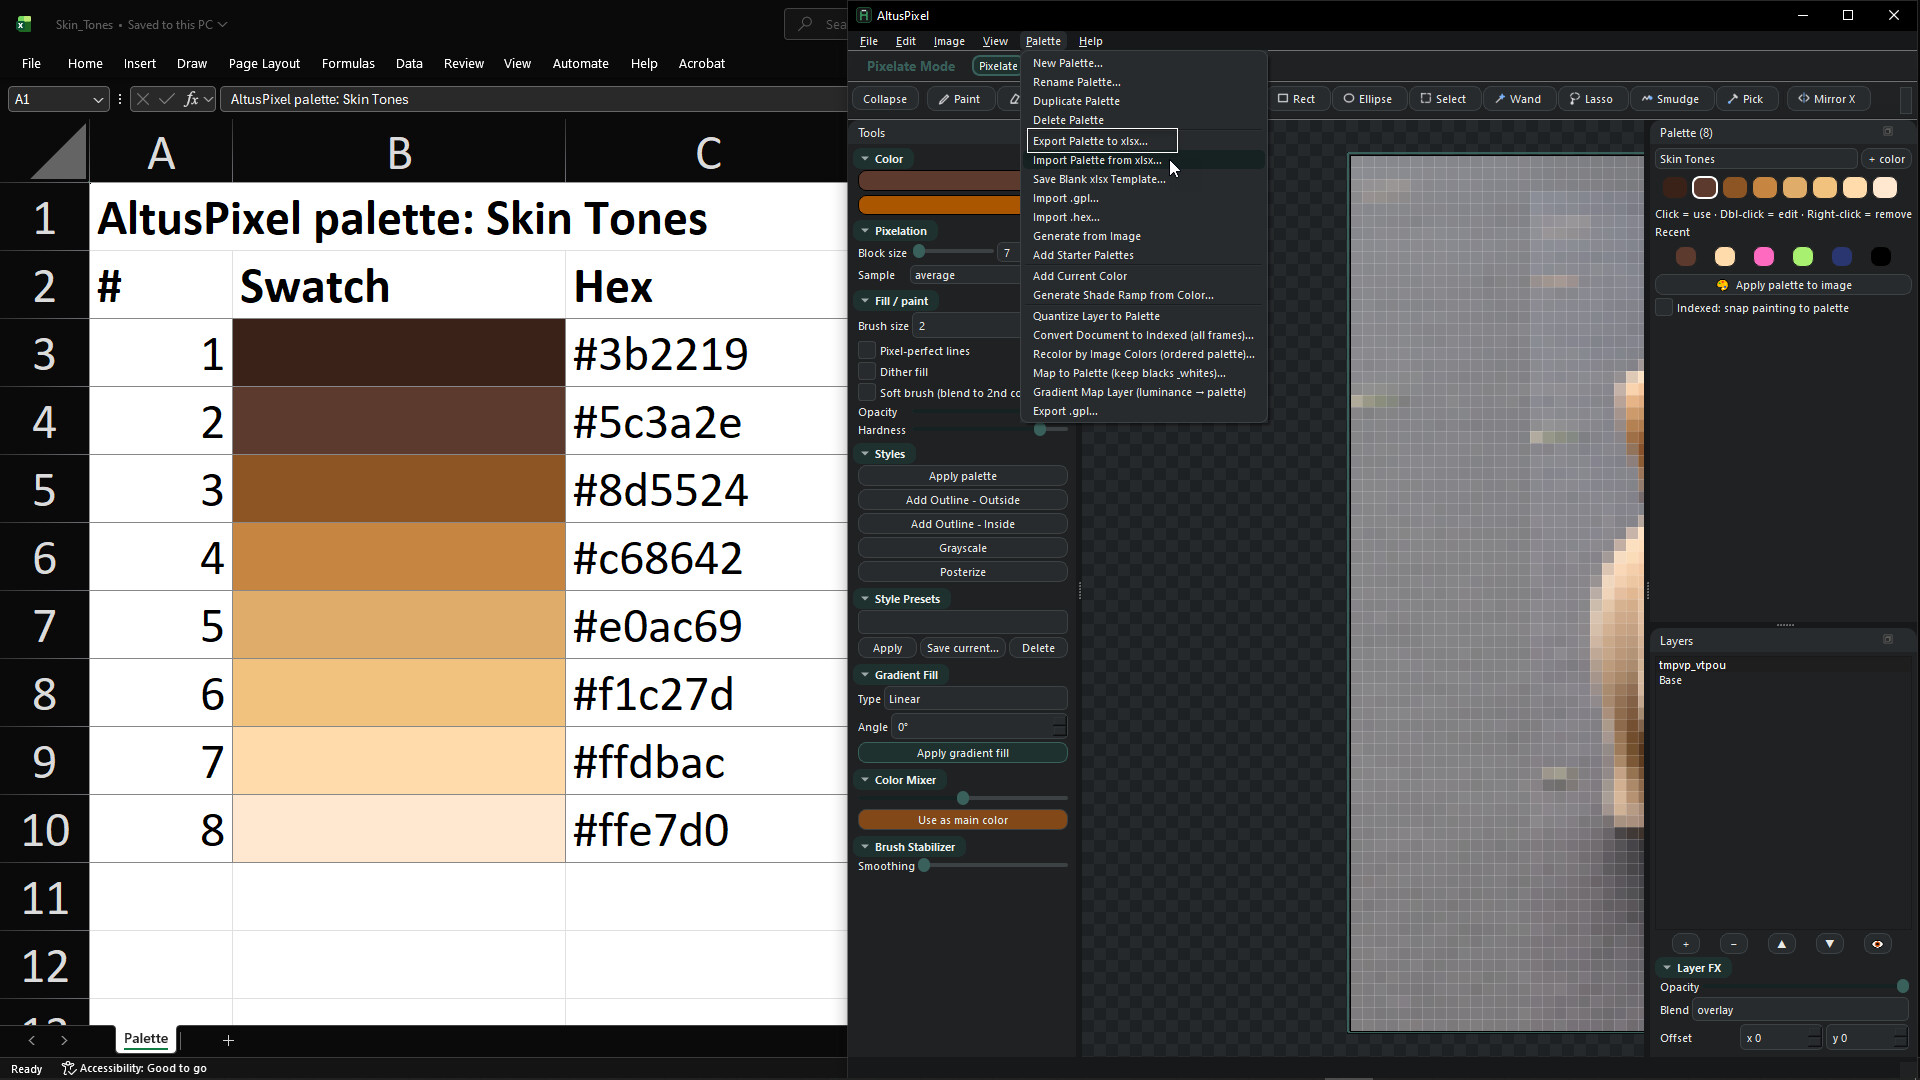Toggle Soft brush checkbox
1920x1080 pixels.
click(x=867, y=393)
